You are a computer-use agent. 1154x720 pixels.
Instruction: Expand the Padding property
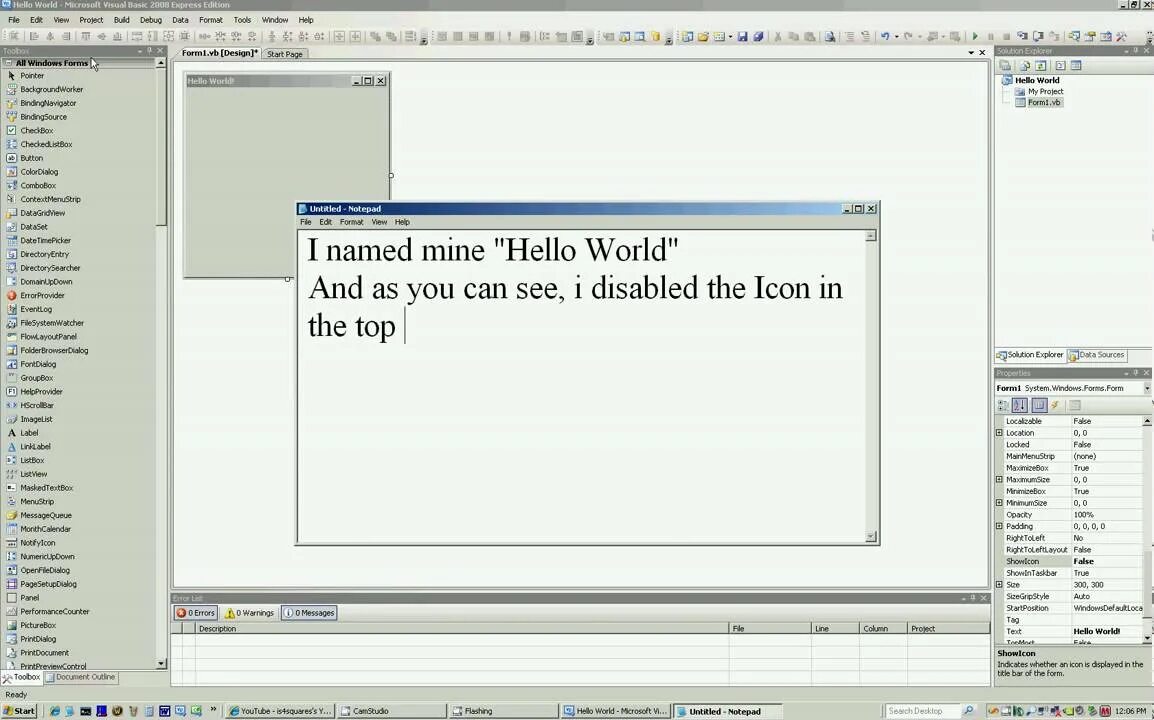point(999,526)
